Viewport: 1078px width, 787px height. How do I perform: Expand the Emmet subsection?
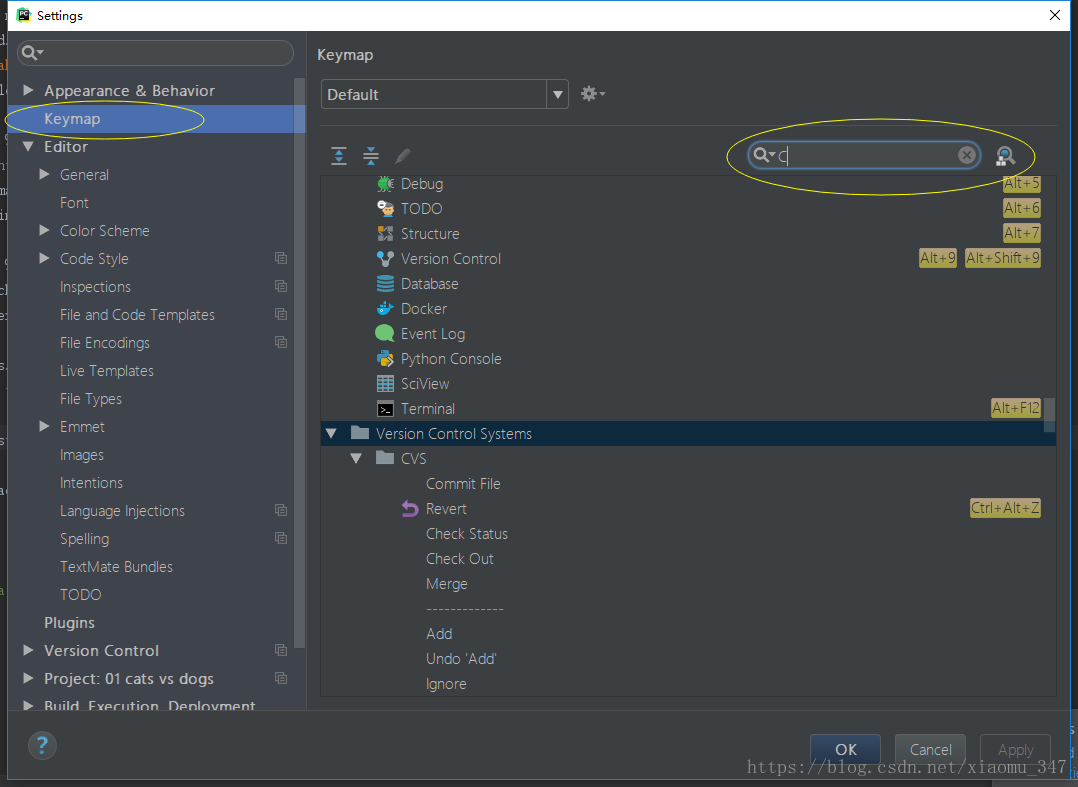click(44, 426)
